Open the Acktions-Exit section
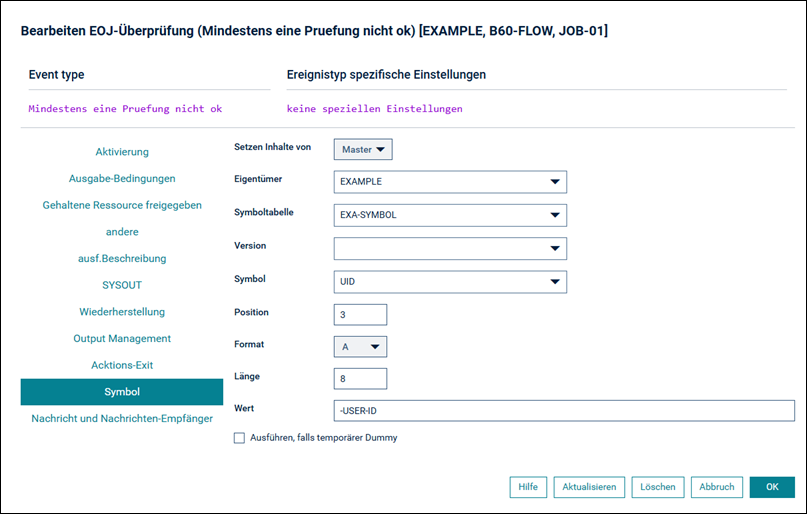 (x=122, y=365)
